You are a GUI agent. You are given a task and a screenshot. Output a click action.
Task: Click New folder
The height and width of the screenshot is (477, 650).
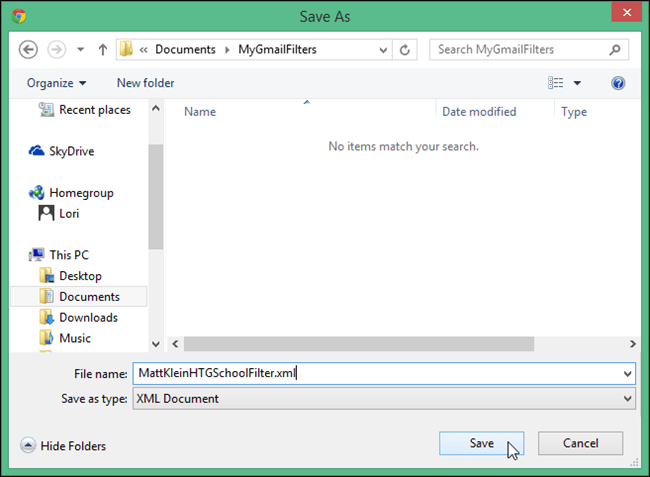(x=146, y=83)
